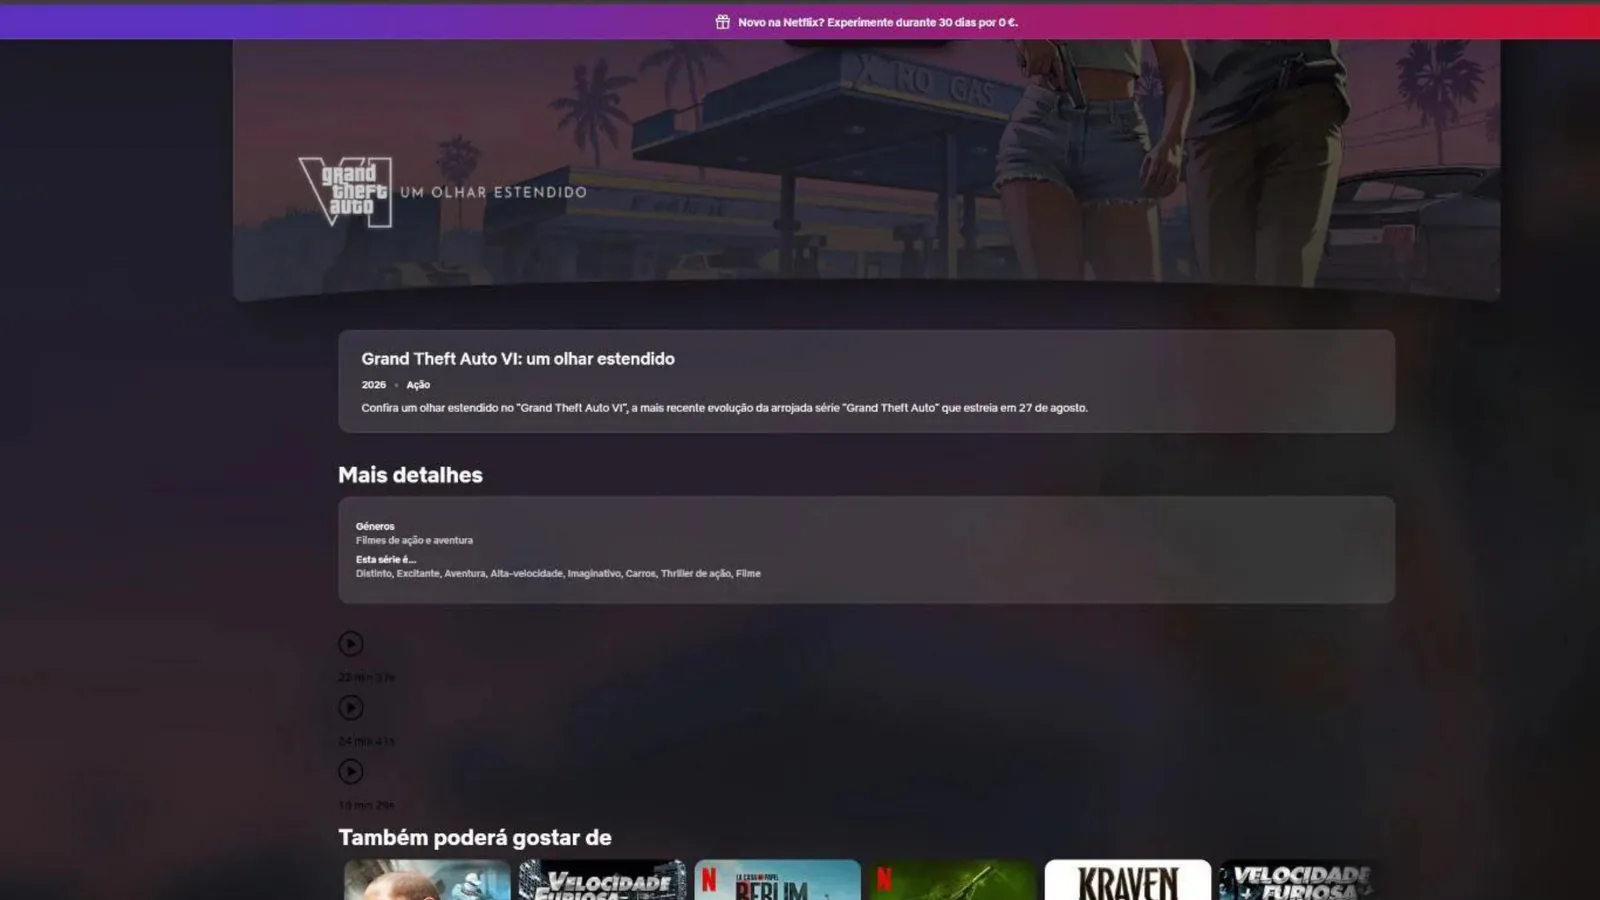This screenshot has height=900, width=1600.
Task: Click the title 'Grand Theft Auto VI: um olhar estendido'
Action: (518, 358)
